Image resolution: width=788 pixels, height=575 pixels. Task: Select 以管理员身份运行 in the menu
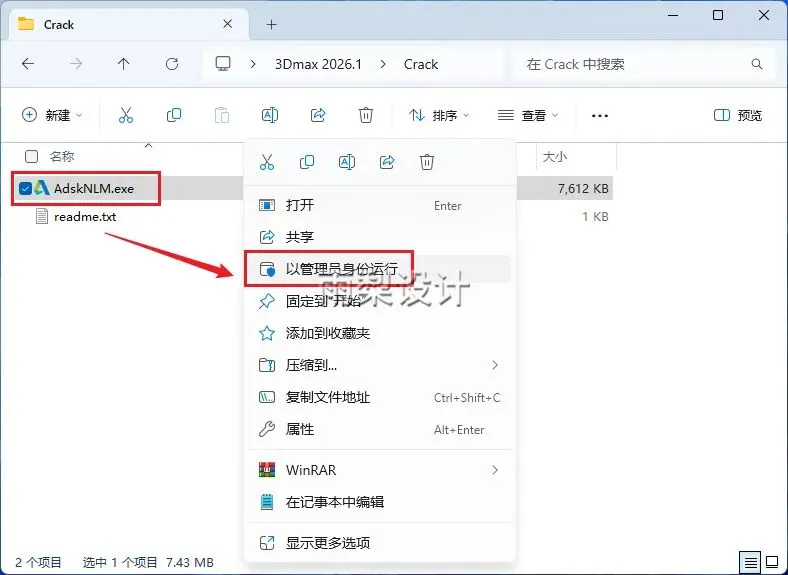pos(379,269)
